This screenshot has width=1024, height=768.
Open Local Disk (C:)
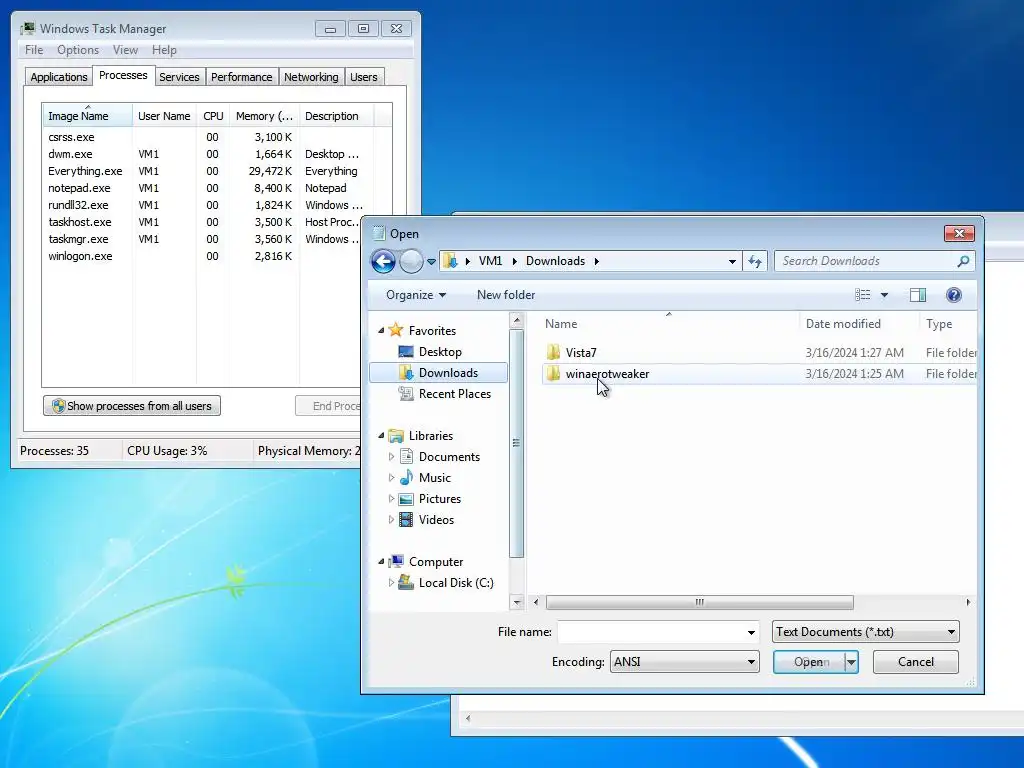455,583
